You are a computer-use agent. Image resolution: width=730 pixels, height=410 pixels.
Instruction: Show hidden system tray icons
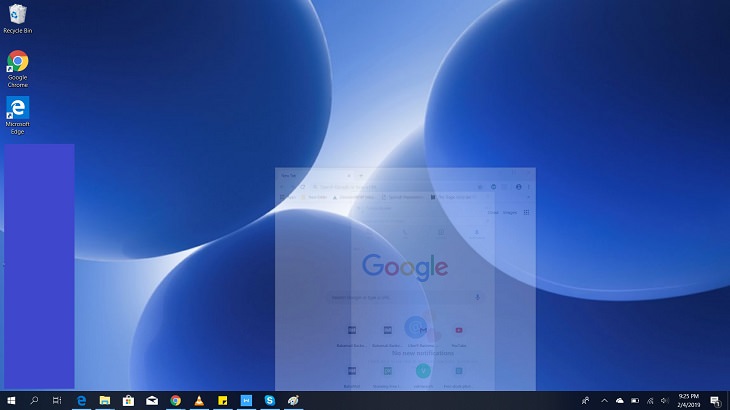click(x=604, y=400)
